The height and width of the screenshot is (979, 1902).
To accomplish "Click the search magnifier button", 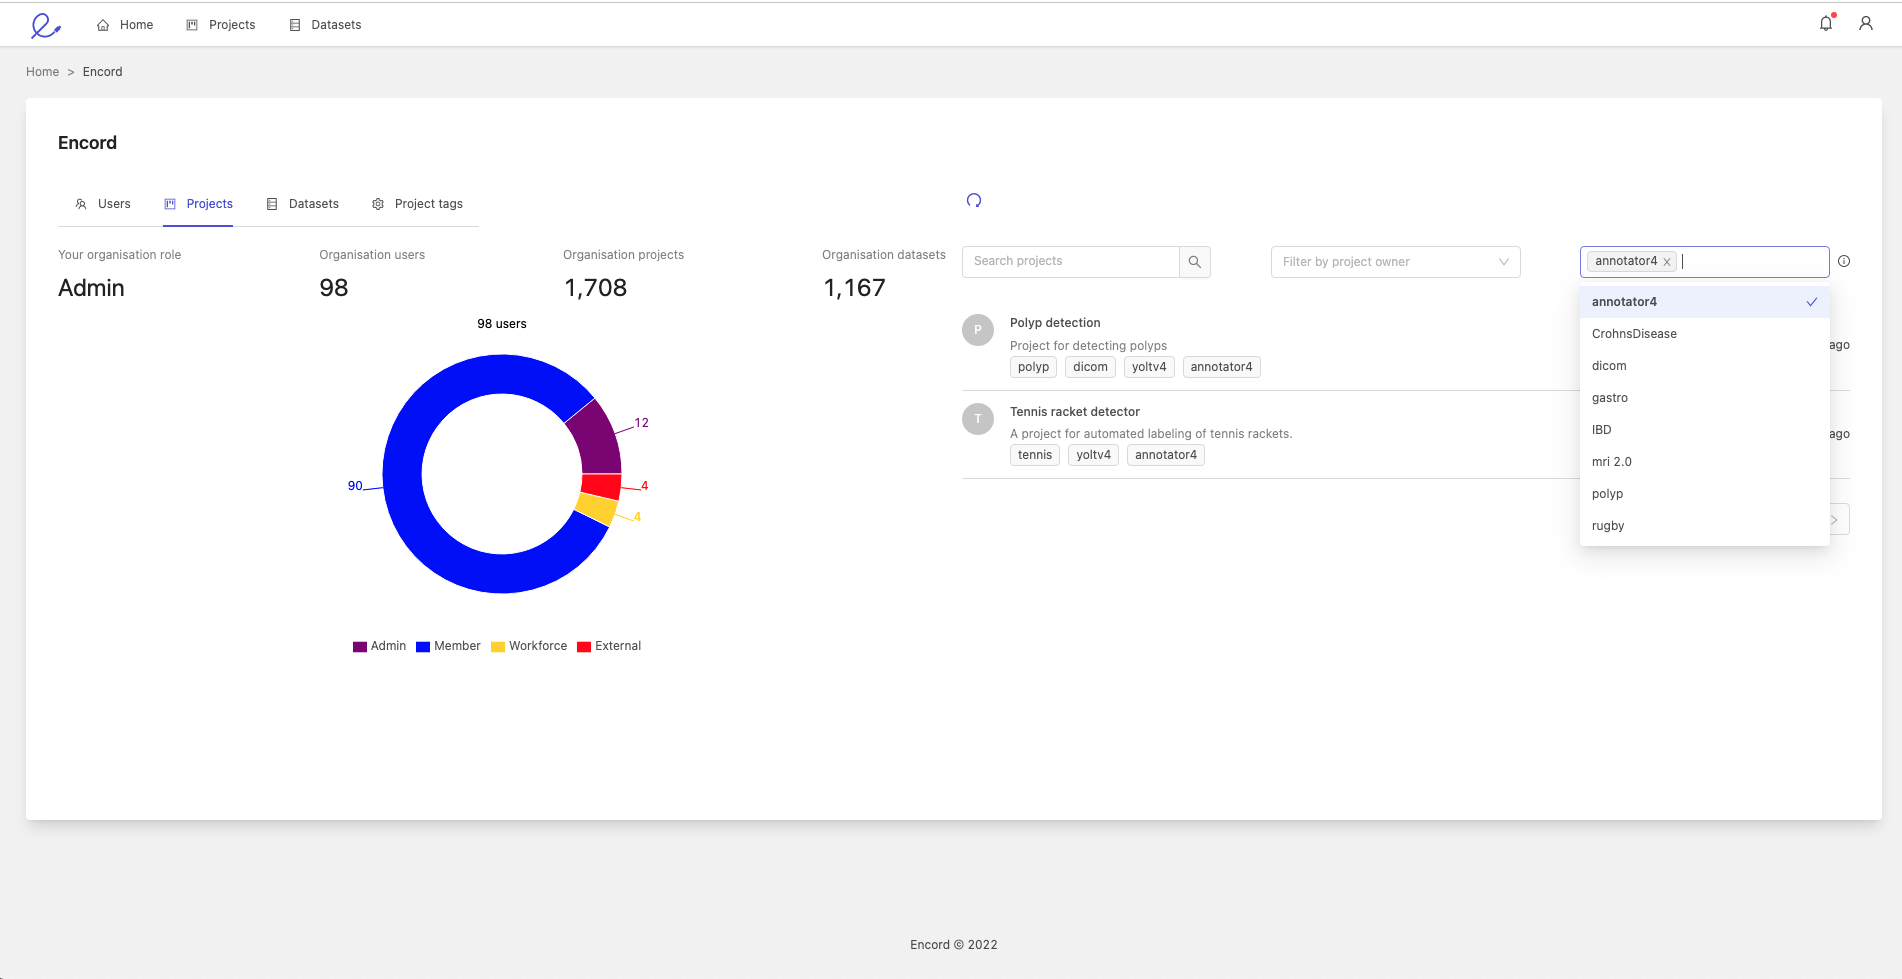I will click(1195, 262).
